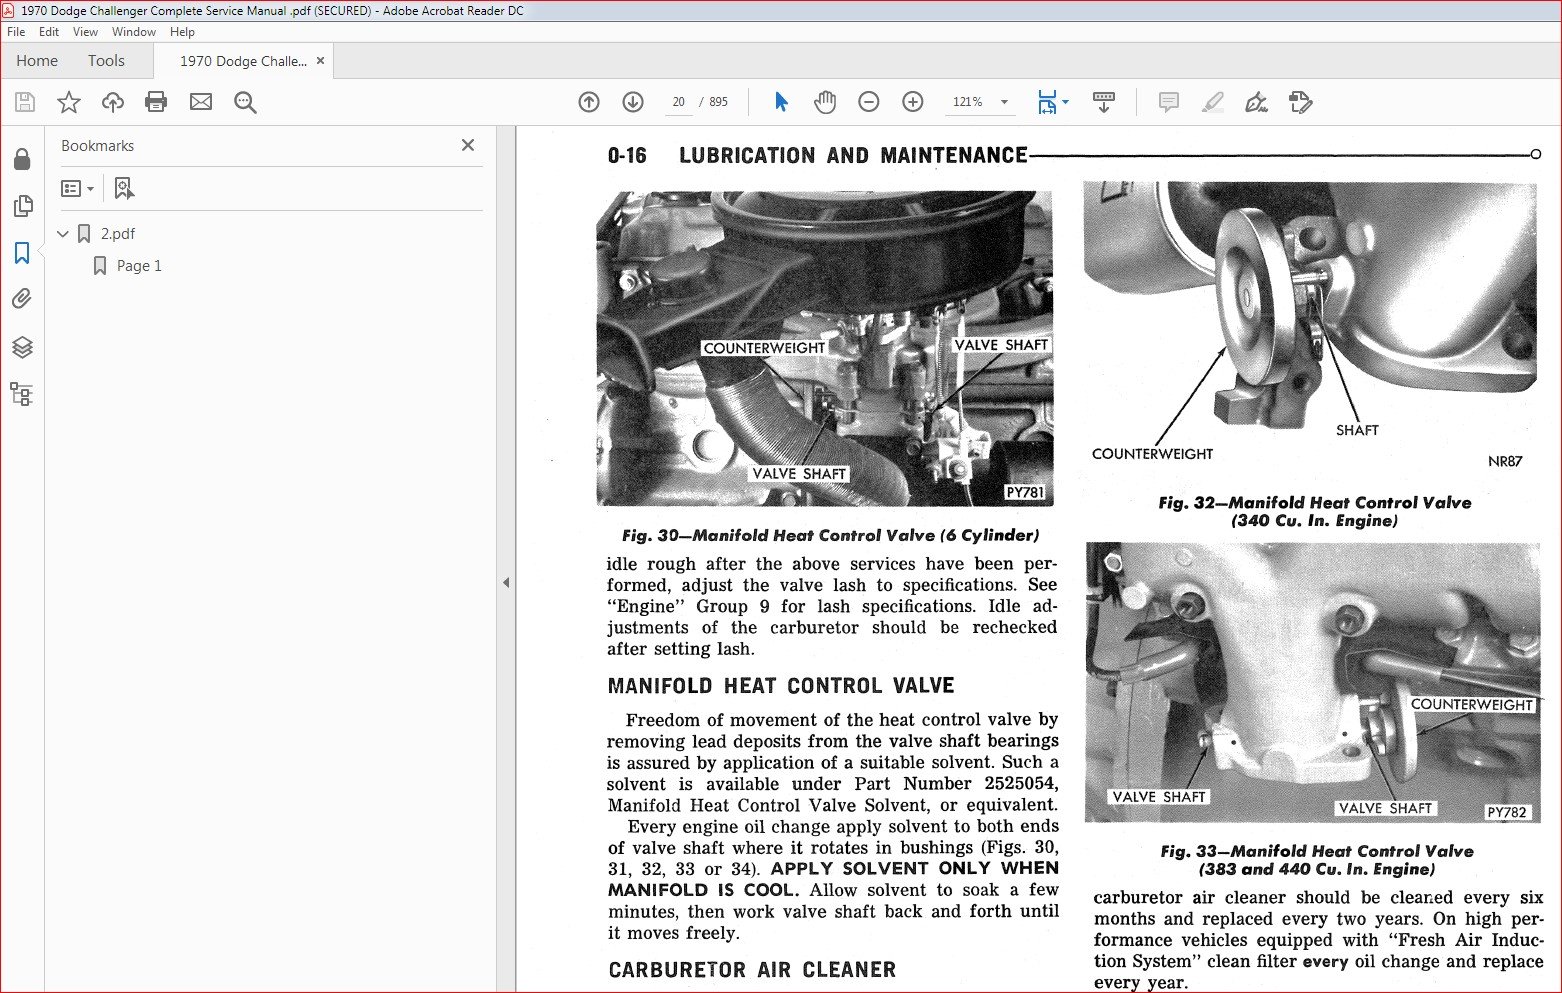This screenshot has height=993, width=1562.
Task: Click the LUBRICATION AND MAINTENANCE page header
Action: pyautogui.click(x=853, y=155)
